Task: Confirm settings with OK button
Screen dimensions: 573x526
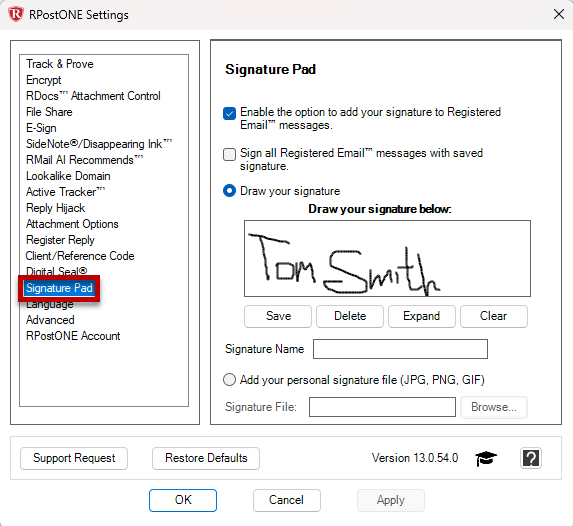Action: coord(183,500)
